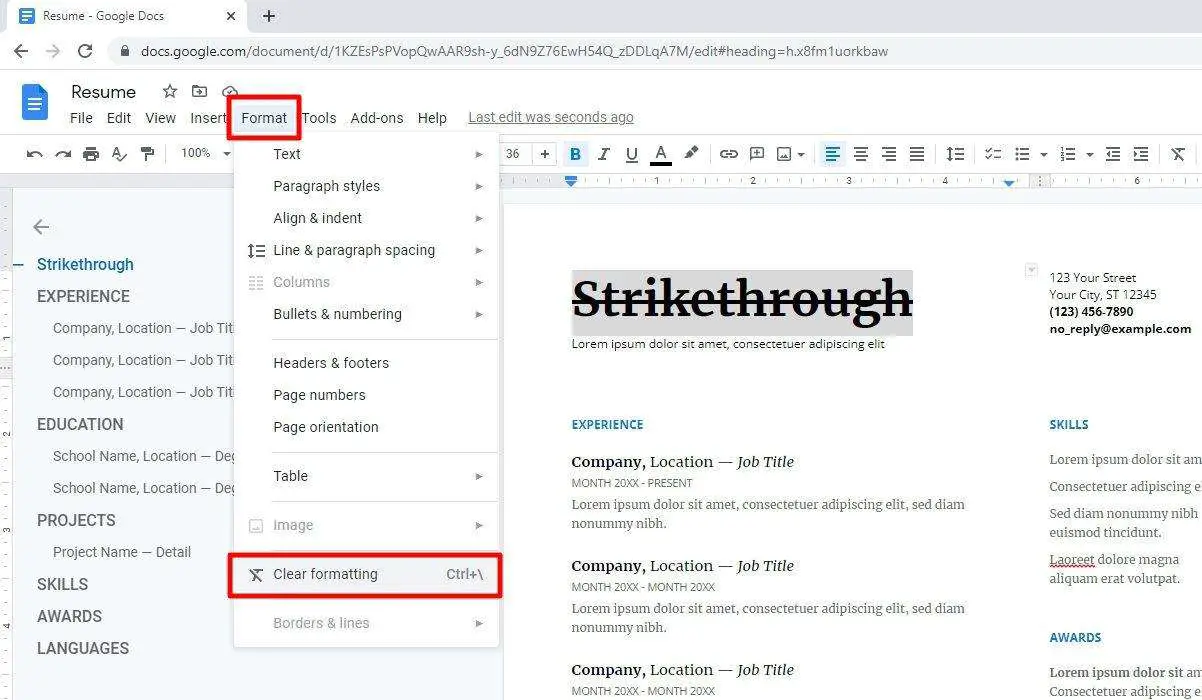Viewport: 1202px width, 700px height.
Task: Decrease indent
Action: point(1113,154)
